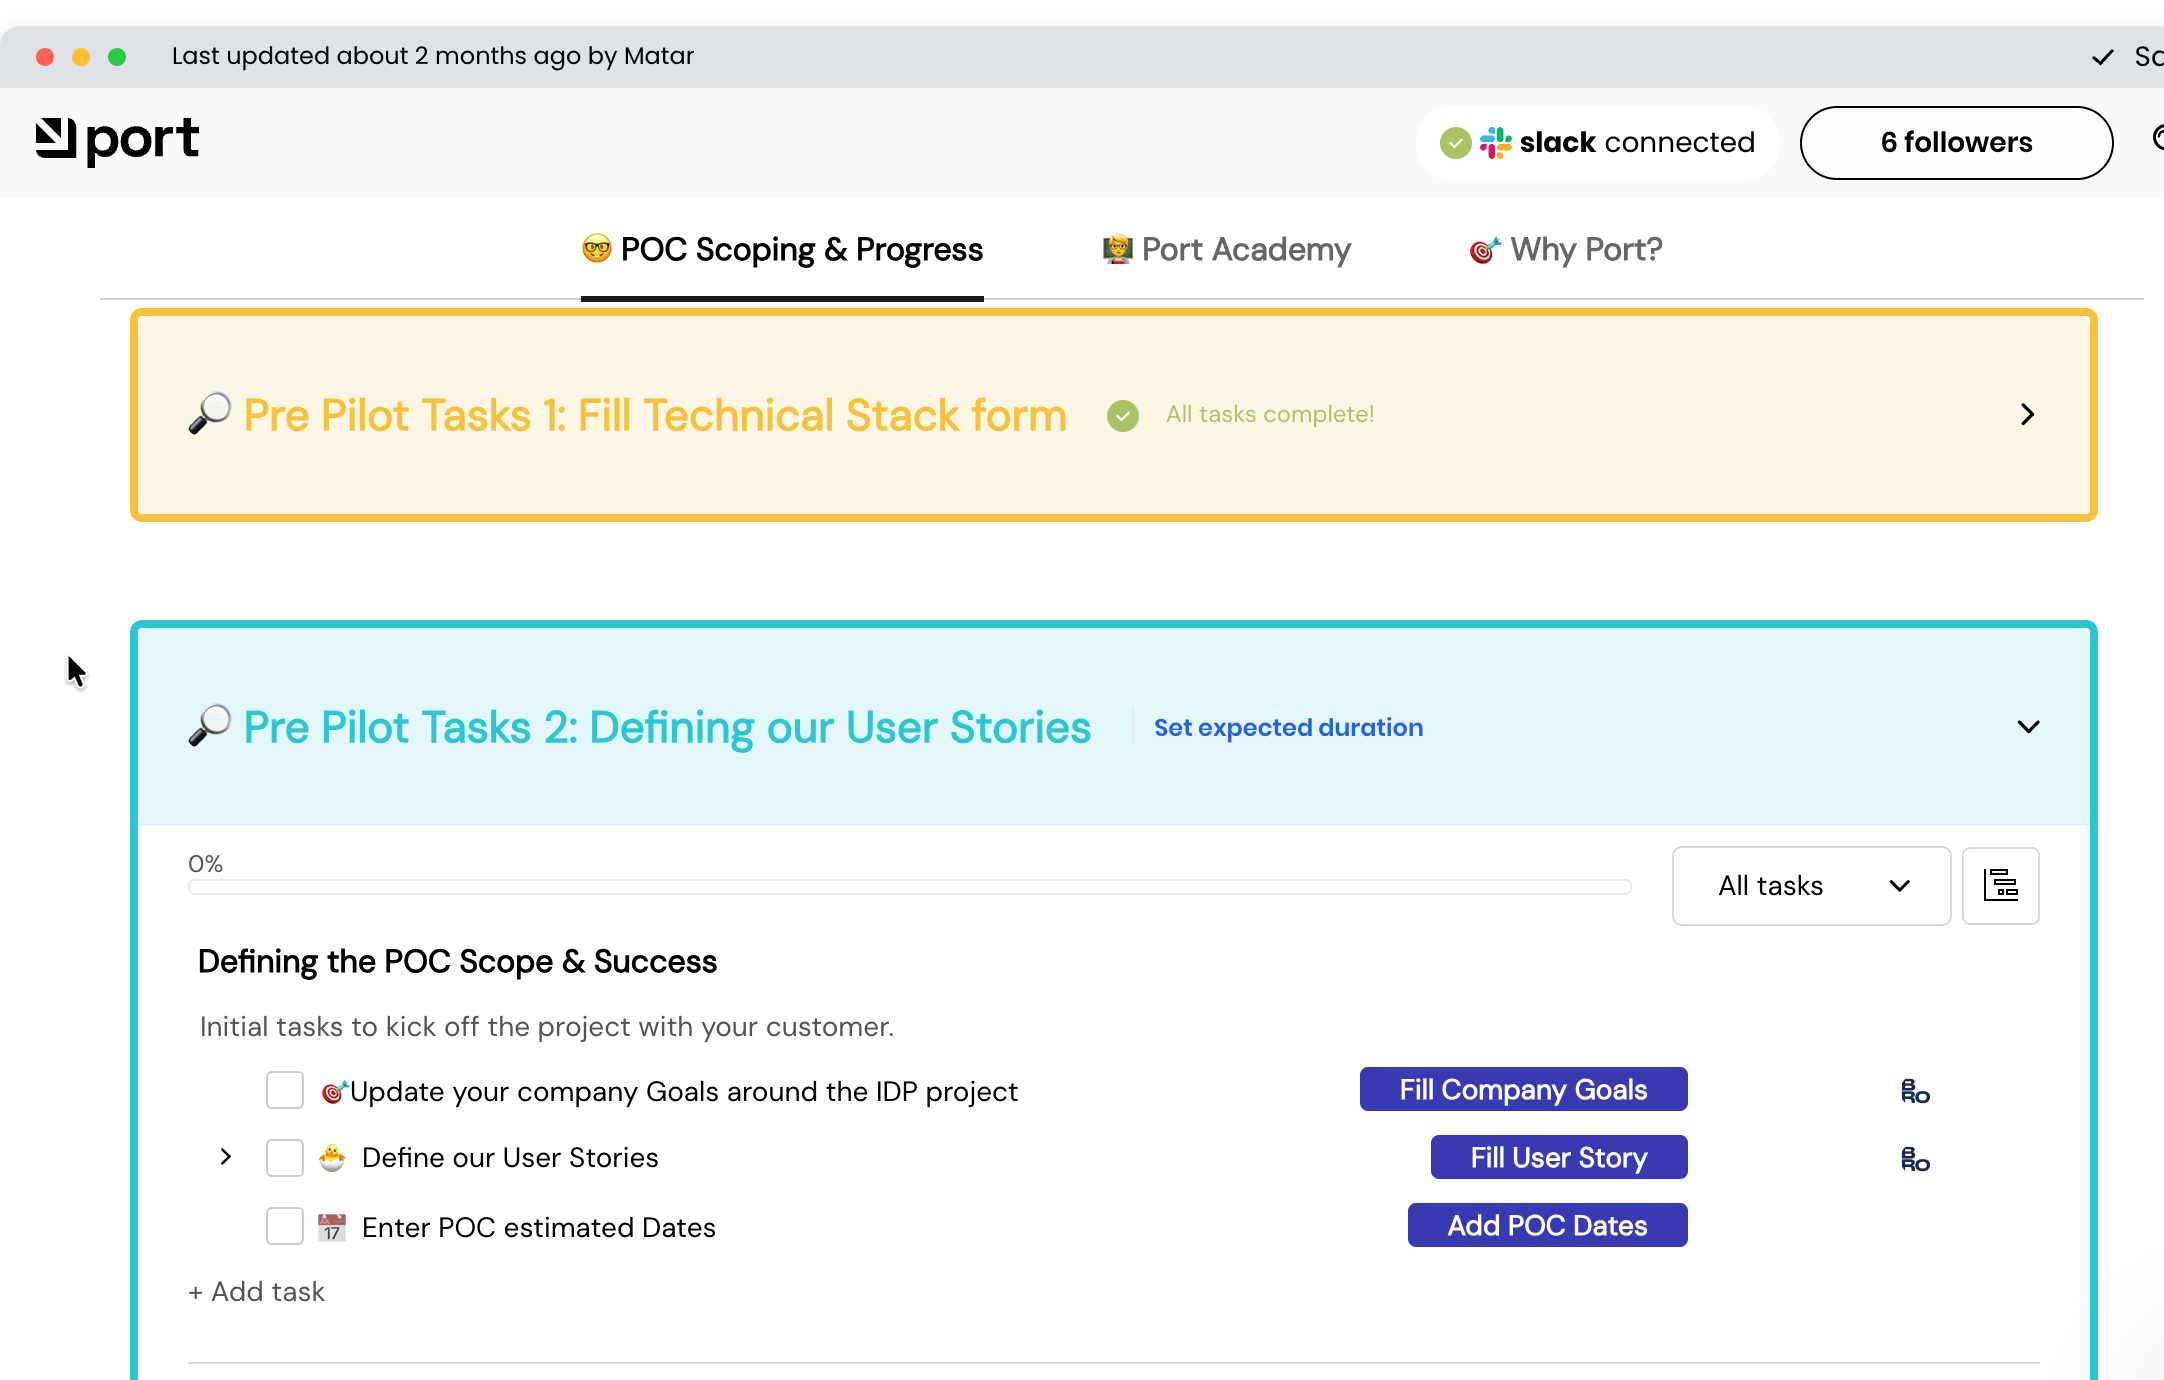This screenshot has width=2164, height=1380.
Task: Open the All tasks filter dropdown
Action: pyautogui.click(x=1811, y=886)
